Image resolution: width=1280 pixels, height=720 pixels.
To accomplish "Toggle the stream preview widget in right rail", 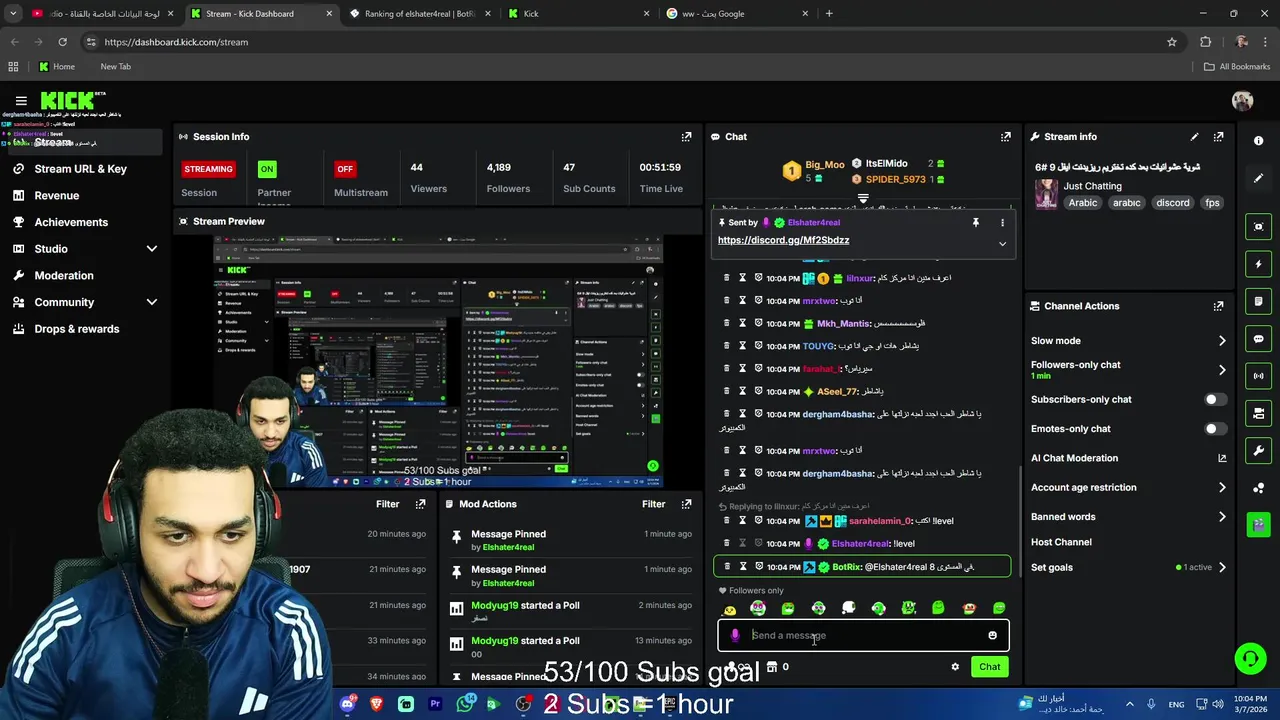I will point(1259,227).
